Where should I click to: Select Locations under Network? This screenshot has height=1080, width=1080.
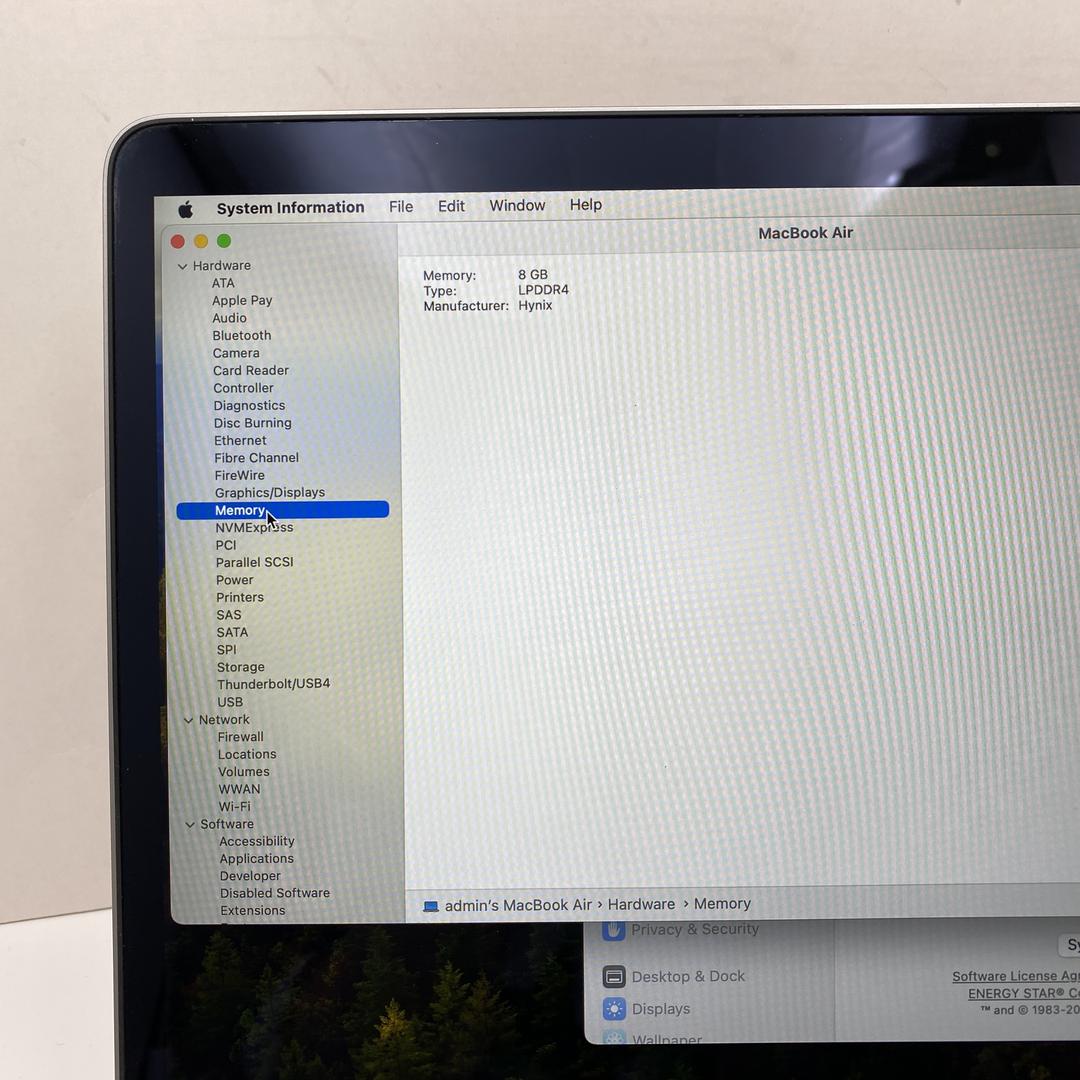(247, 755)
